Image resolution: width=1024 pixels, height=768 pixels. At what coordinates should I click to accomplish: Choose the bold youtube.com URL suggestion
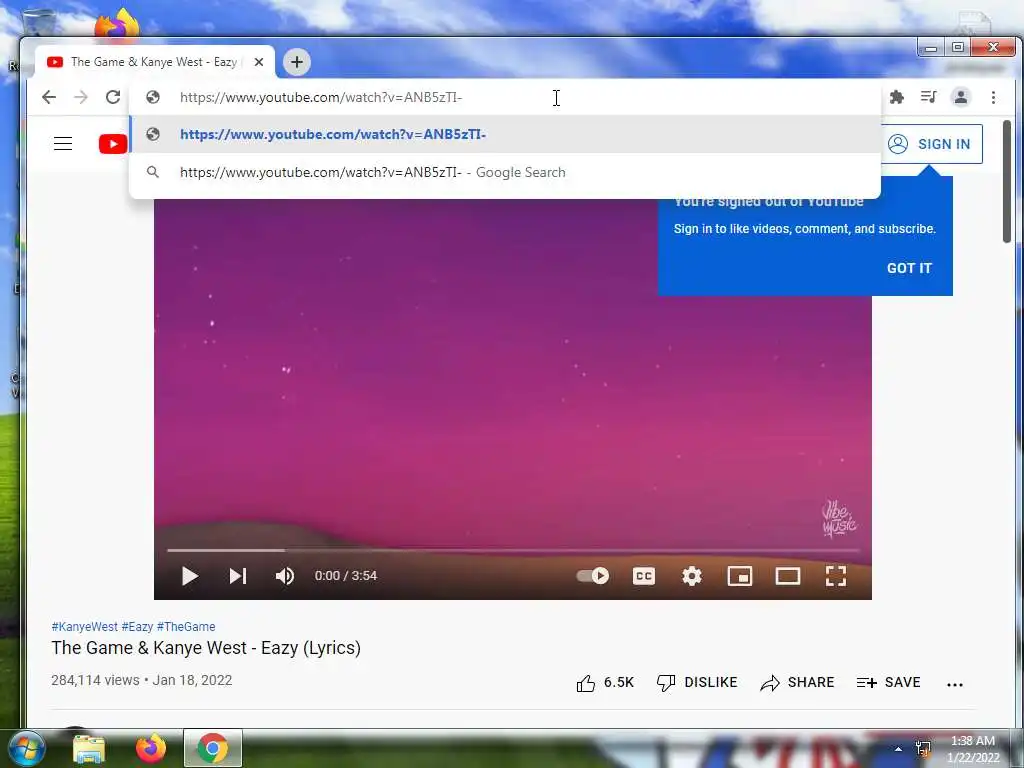pos(505,135)
